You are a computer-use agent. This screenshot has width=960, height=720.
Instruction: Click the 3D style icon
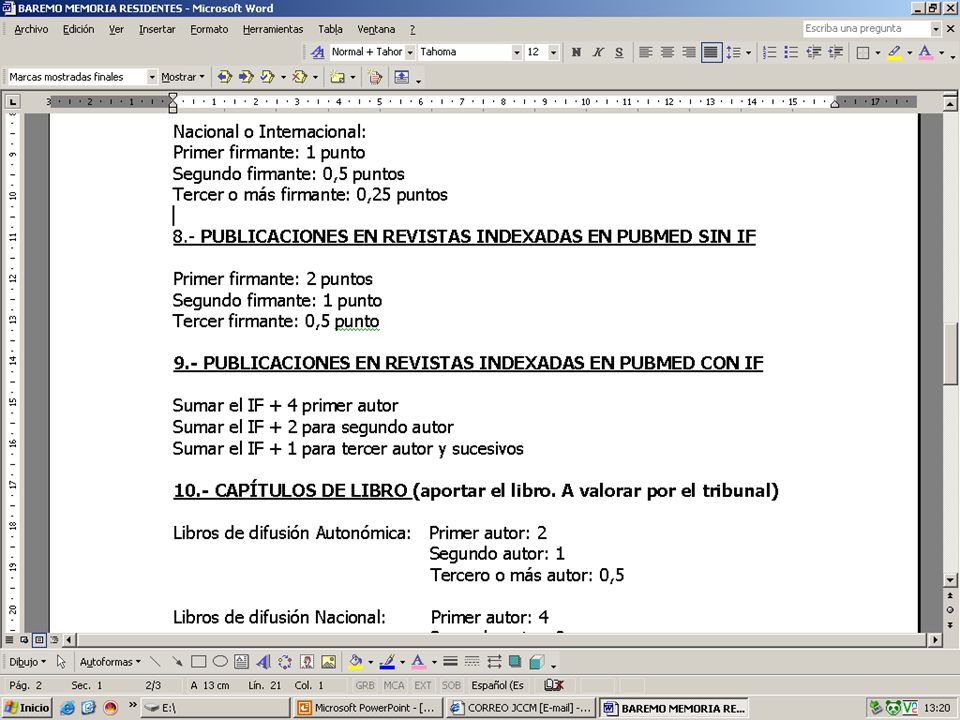click(536, 662)
